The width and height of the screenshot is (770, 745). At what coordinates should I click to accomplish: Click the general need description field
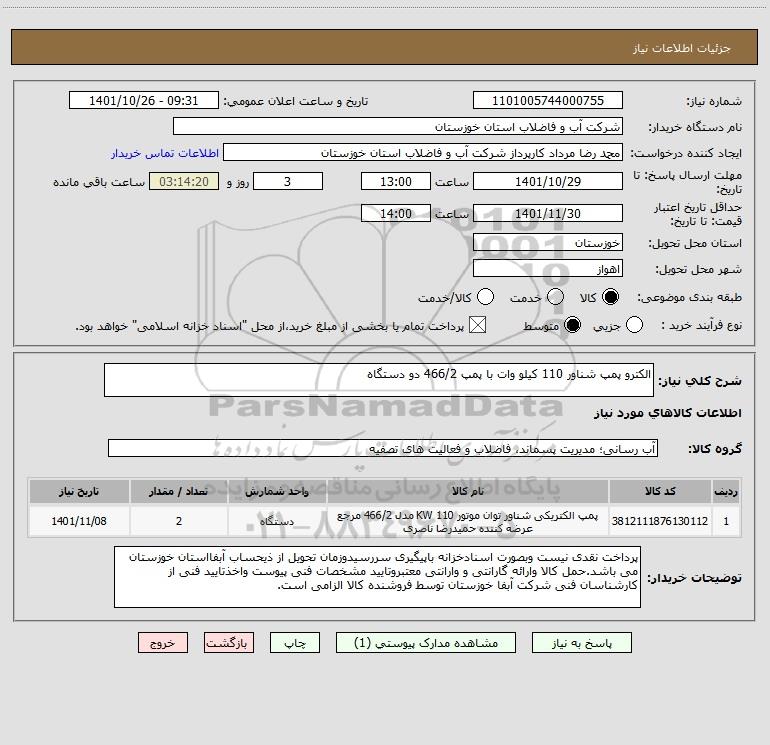(x=379, y=380)
